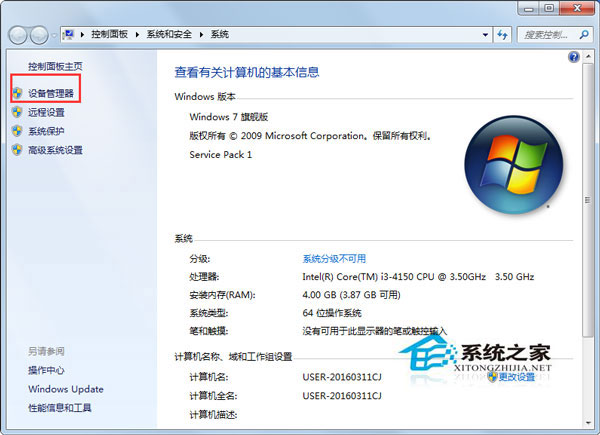Viewport: 600px width, 435px height.
Task: Select 系统 breadcrumb item
Action: pos(220,34)
